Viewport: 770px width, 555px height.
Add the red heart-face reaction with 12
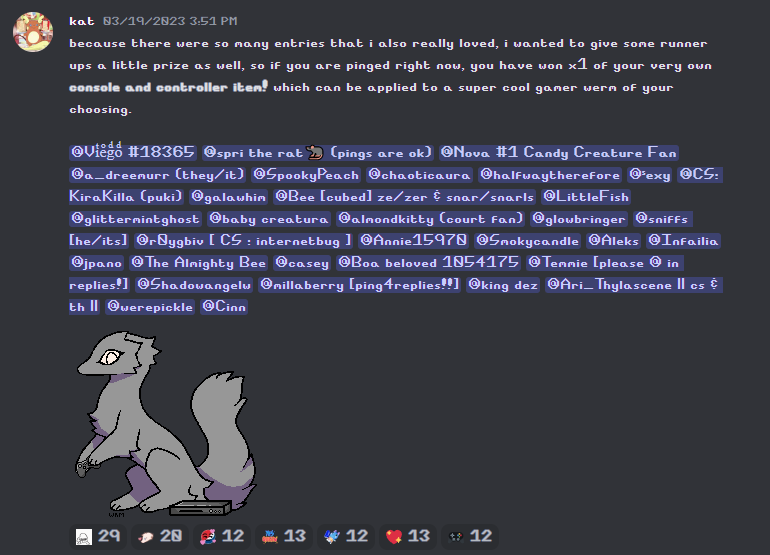(222, 536)
